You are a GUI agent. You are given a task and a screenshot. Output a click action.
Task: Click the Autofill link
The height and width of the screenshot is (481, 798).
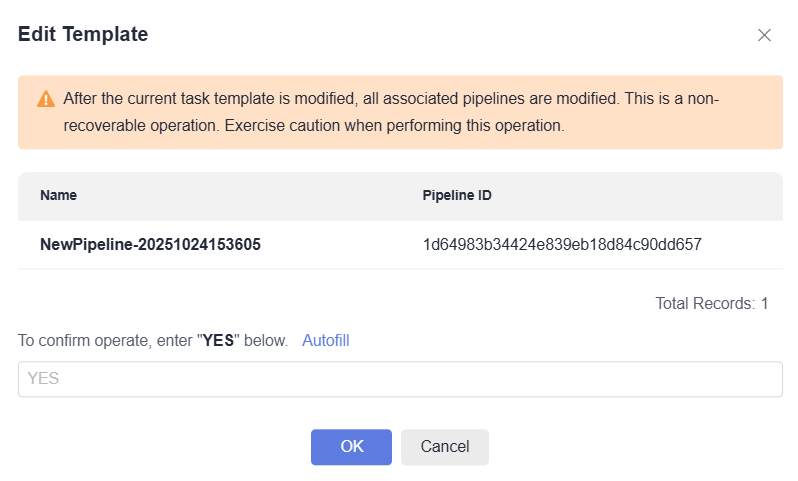click(326, 340)
